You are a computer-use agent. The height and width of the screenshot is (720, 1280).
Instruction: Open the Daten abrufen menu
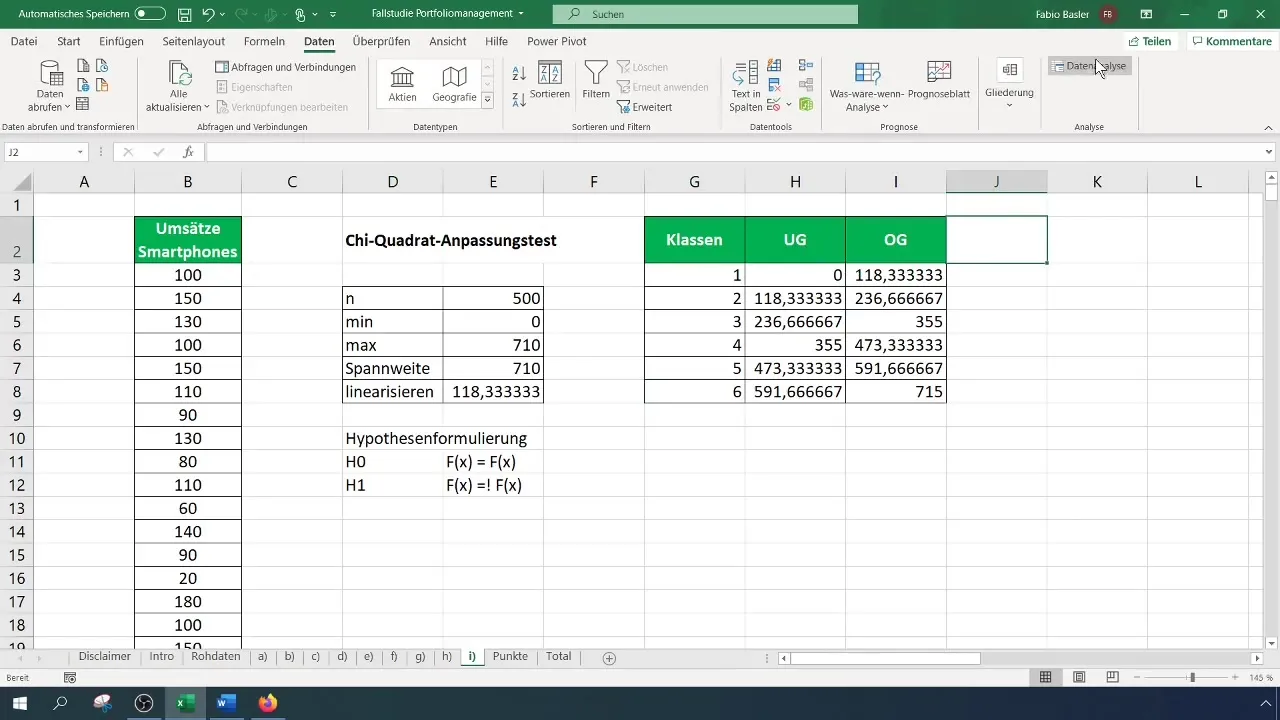click(x=49, y=87)
